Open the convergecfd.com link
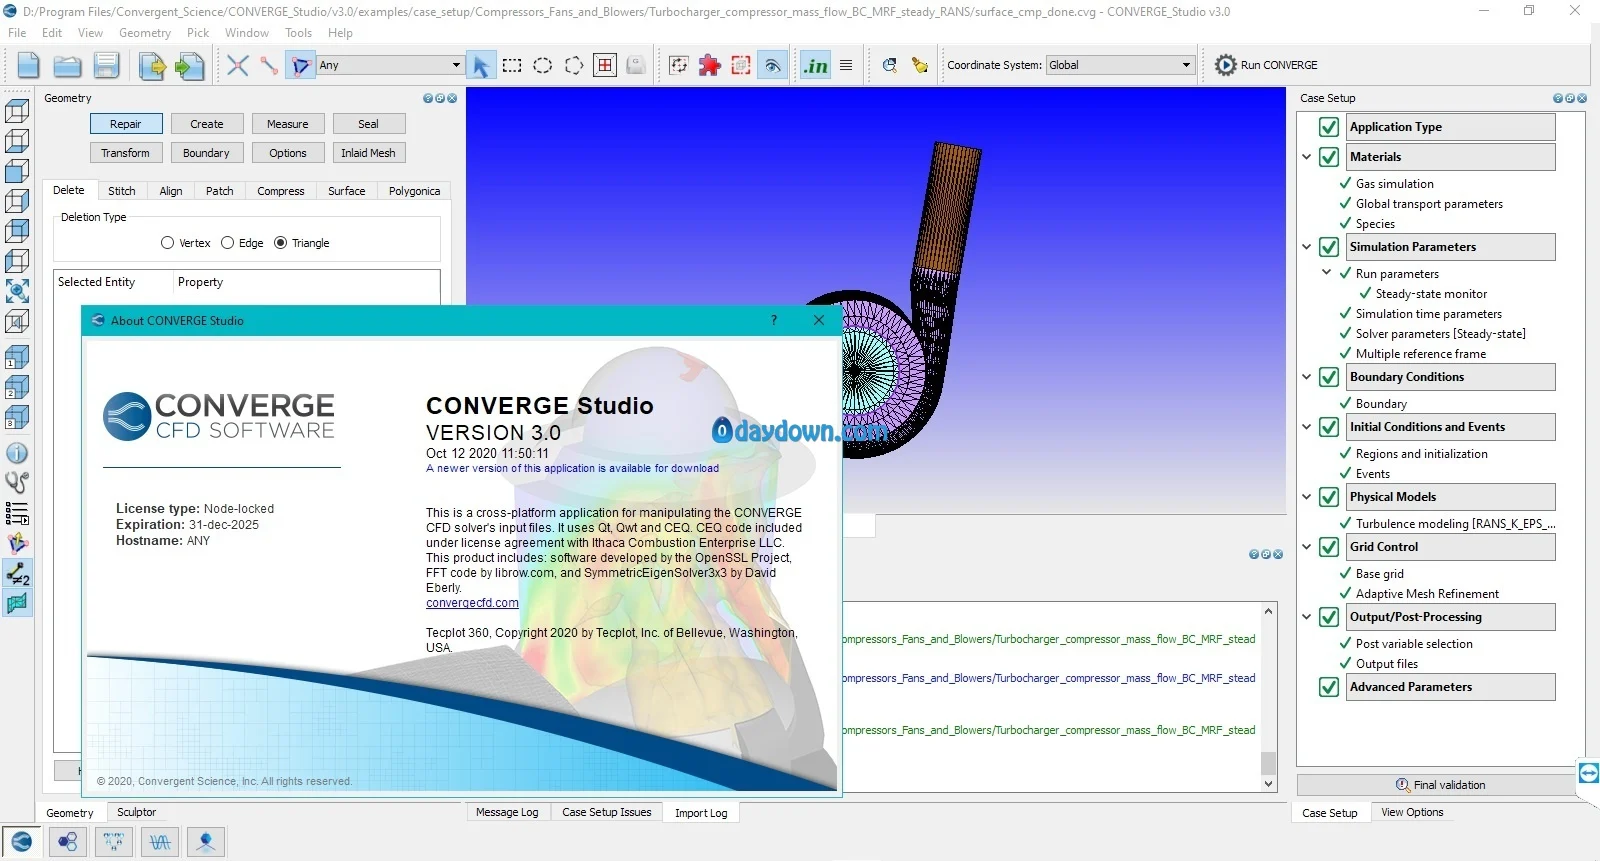1600x861 pixels. 472,603
